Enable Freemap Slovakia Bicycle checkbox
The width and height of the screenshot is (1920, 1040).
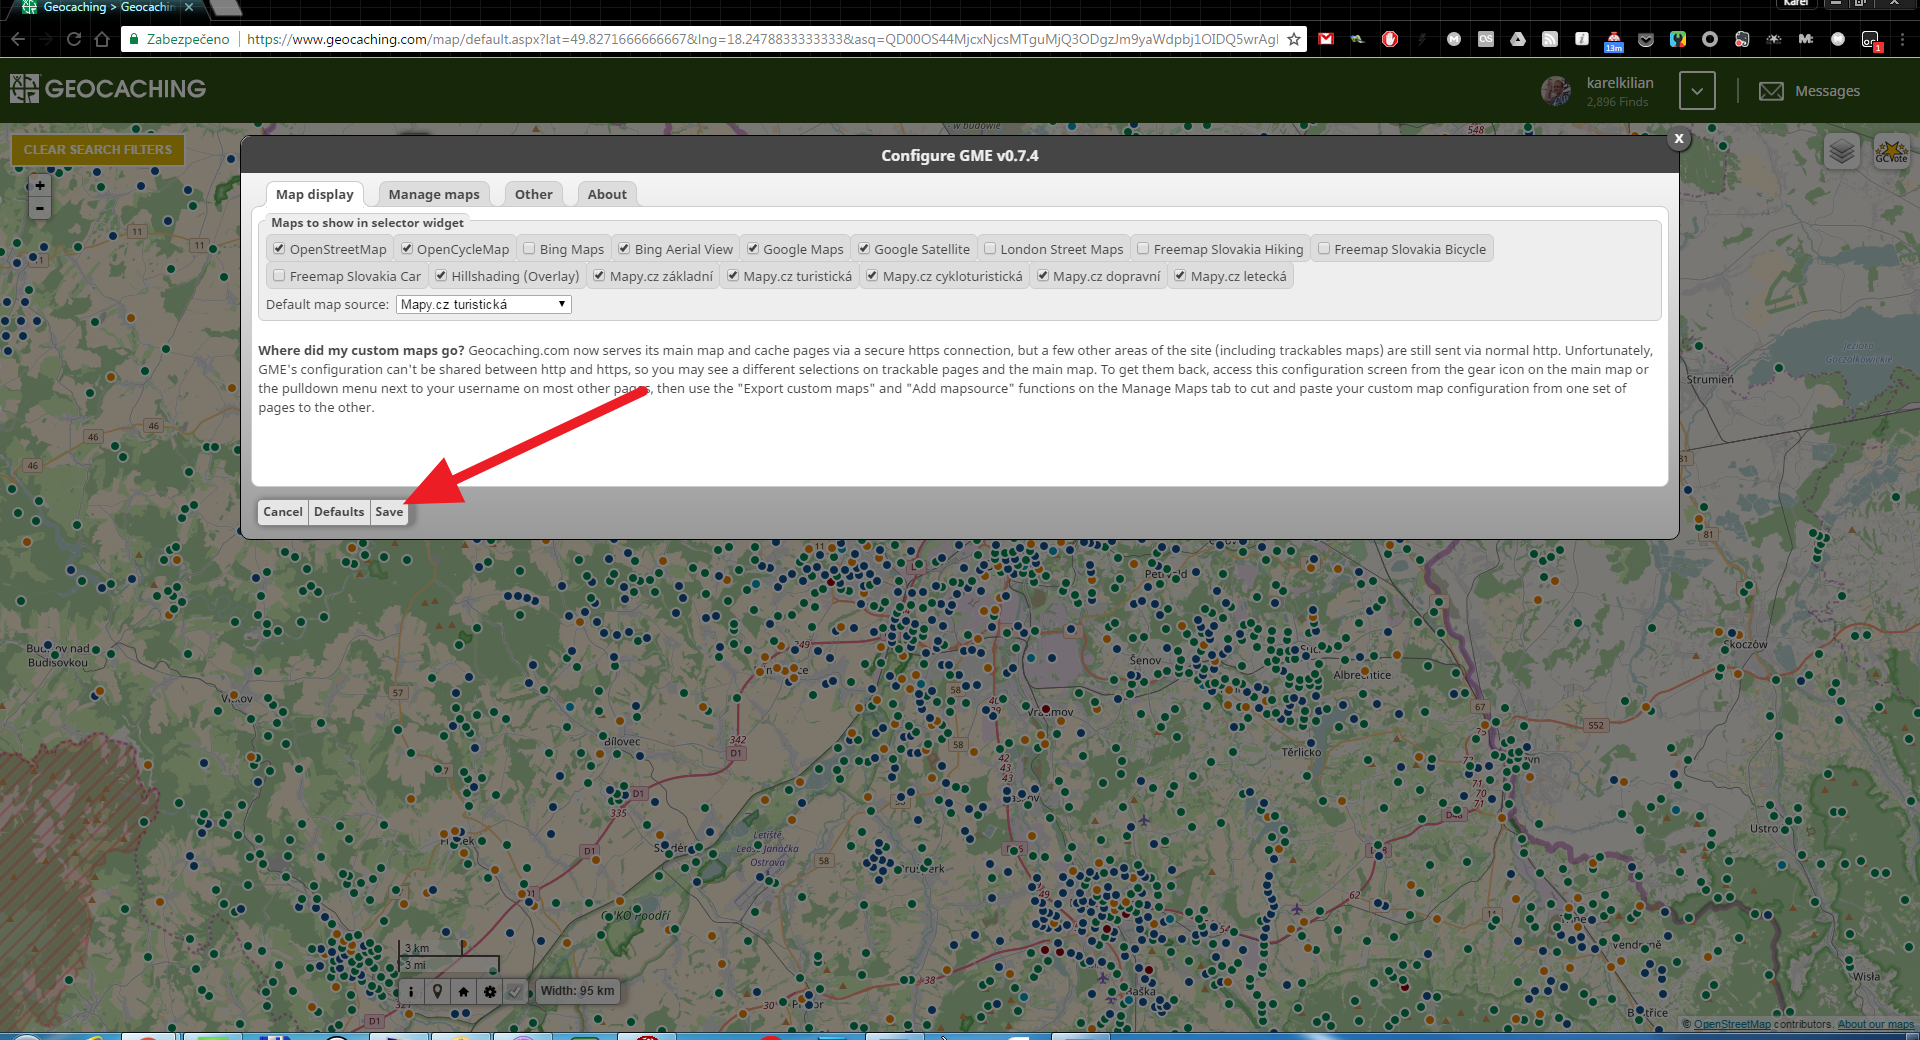coord(1324,249)
